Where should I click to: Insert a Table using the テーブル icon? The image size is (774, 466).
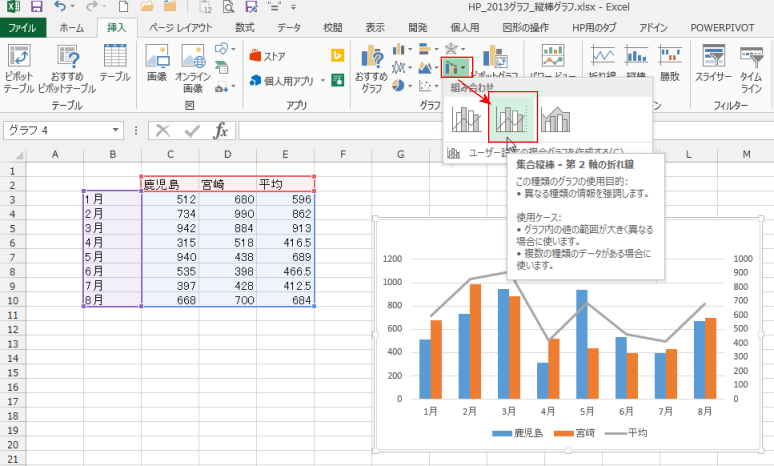tap(114, 66)
